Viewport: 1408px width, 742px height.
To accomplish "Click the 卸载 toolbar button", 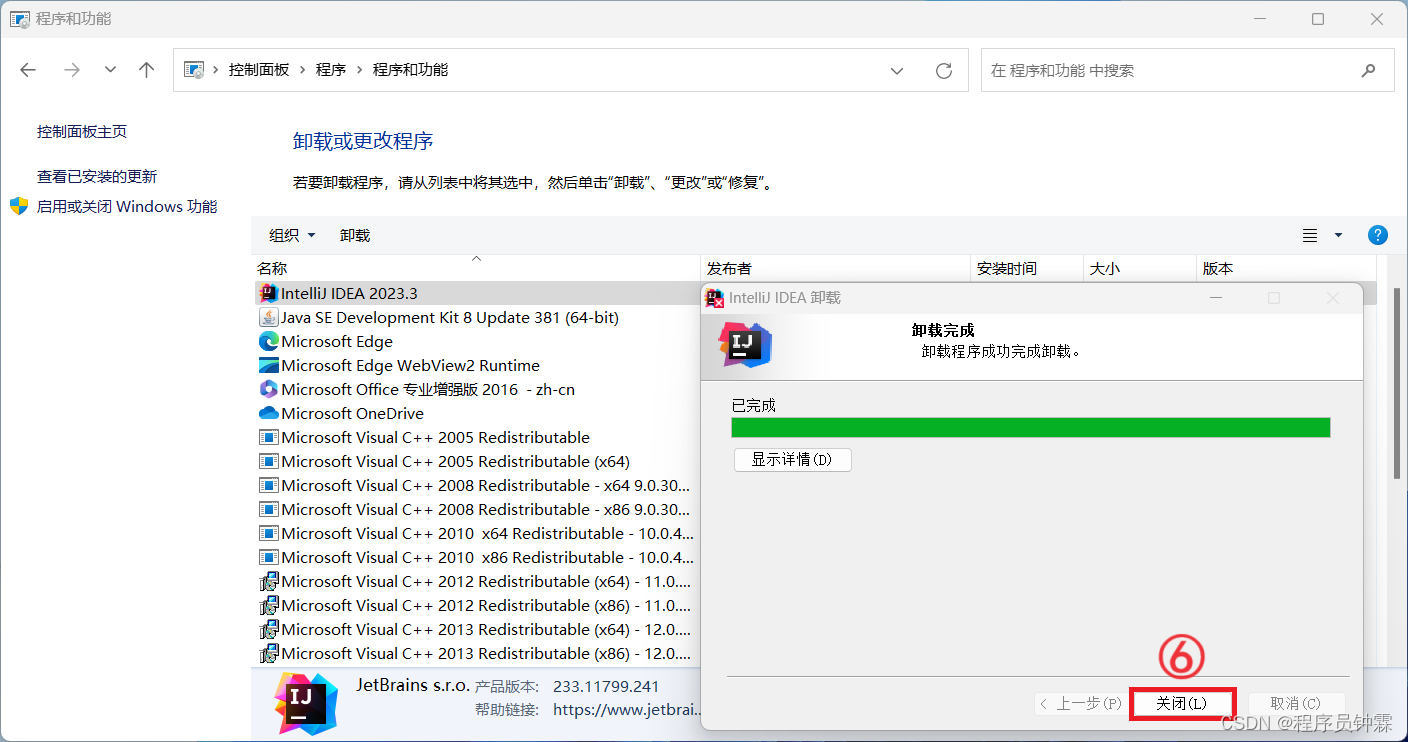I will point(355,235).
